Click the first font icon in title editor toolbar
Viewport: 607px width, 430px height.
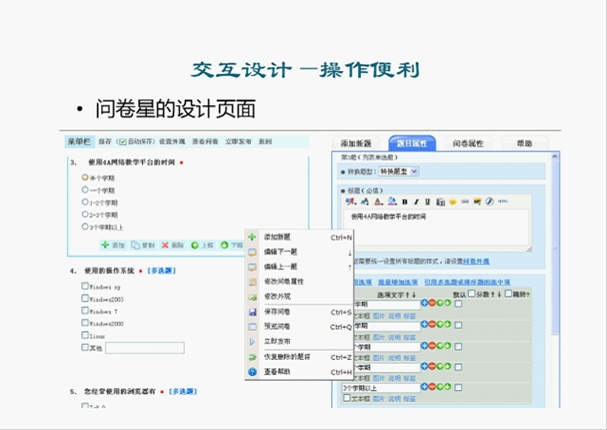351,201
